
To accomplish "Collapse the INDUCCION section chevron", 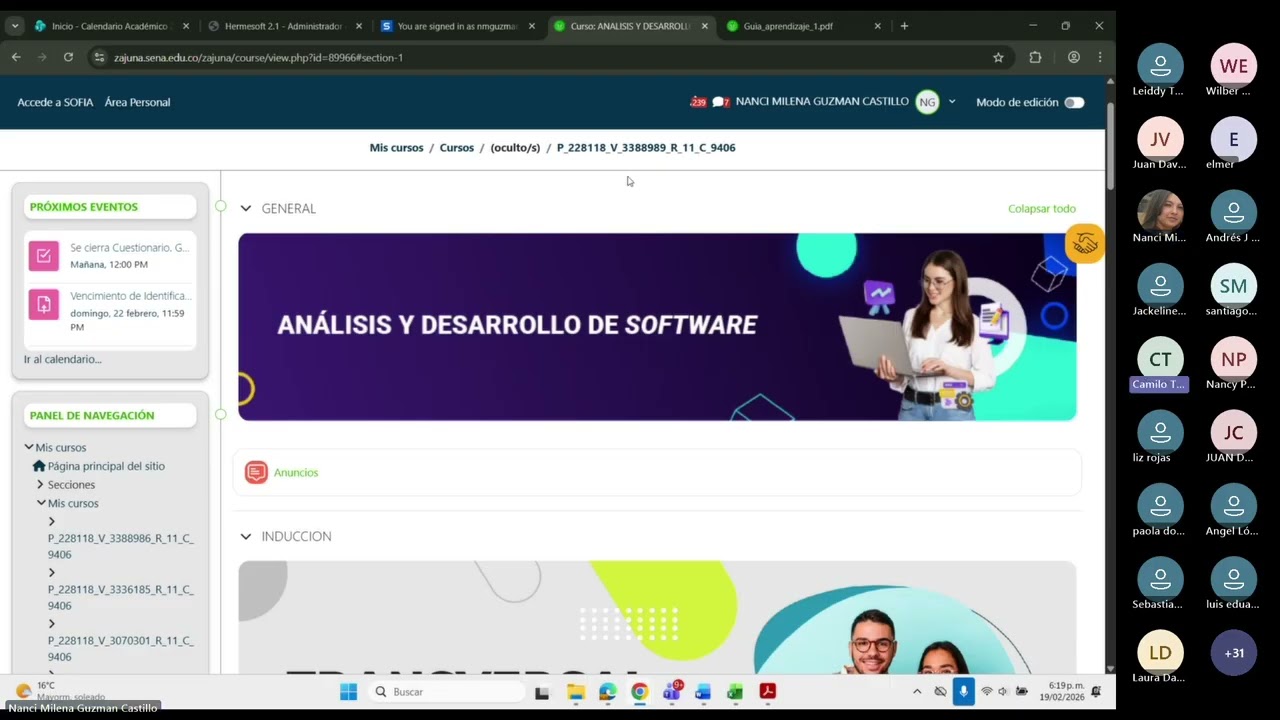I will click(246, 536).
